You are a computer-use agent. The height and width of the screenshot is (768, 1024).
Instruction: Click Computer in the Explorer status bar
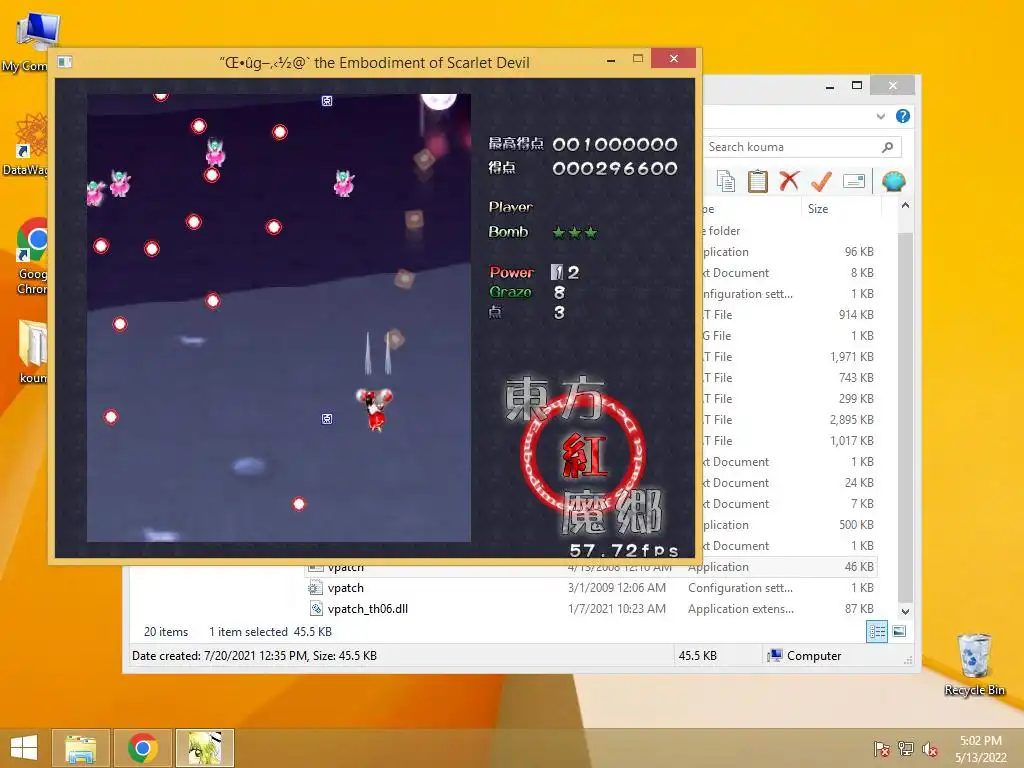coord(805,656)
